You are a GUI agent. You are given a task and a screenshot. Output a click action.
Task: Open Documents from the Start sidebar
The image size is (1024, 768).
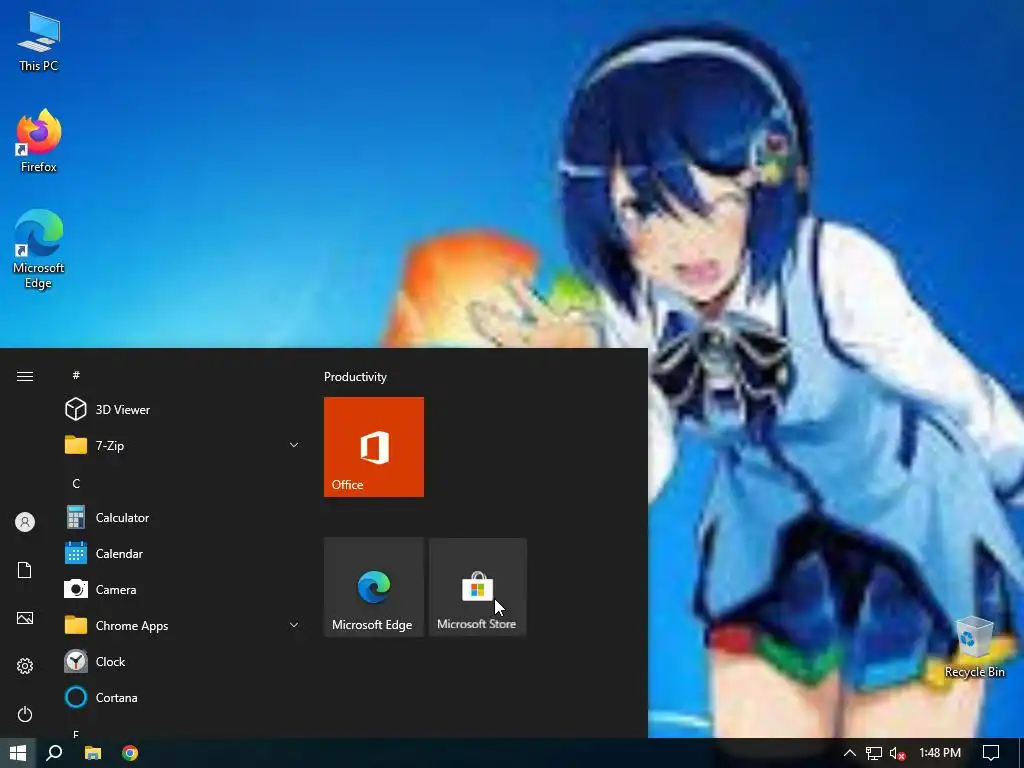click(x=25, y=570)
